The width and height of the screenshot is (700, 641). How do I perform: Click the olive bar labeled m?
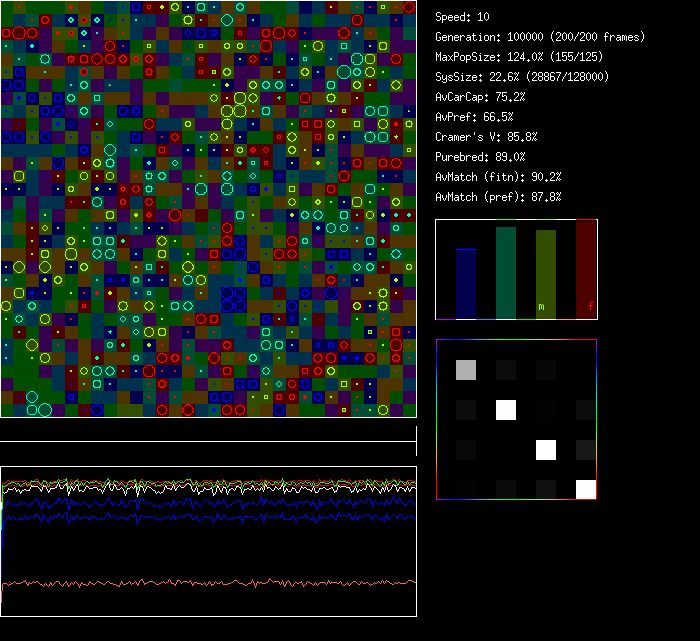[546, 275]
